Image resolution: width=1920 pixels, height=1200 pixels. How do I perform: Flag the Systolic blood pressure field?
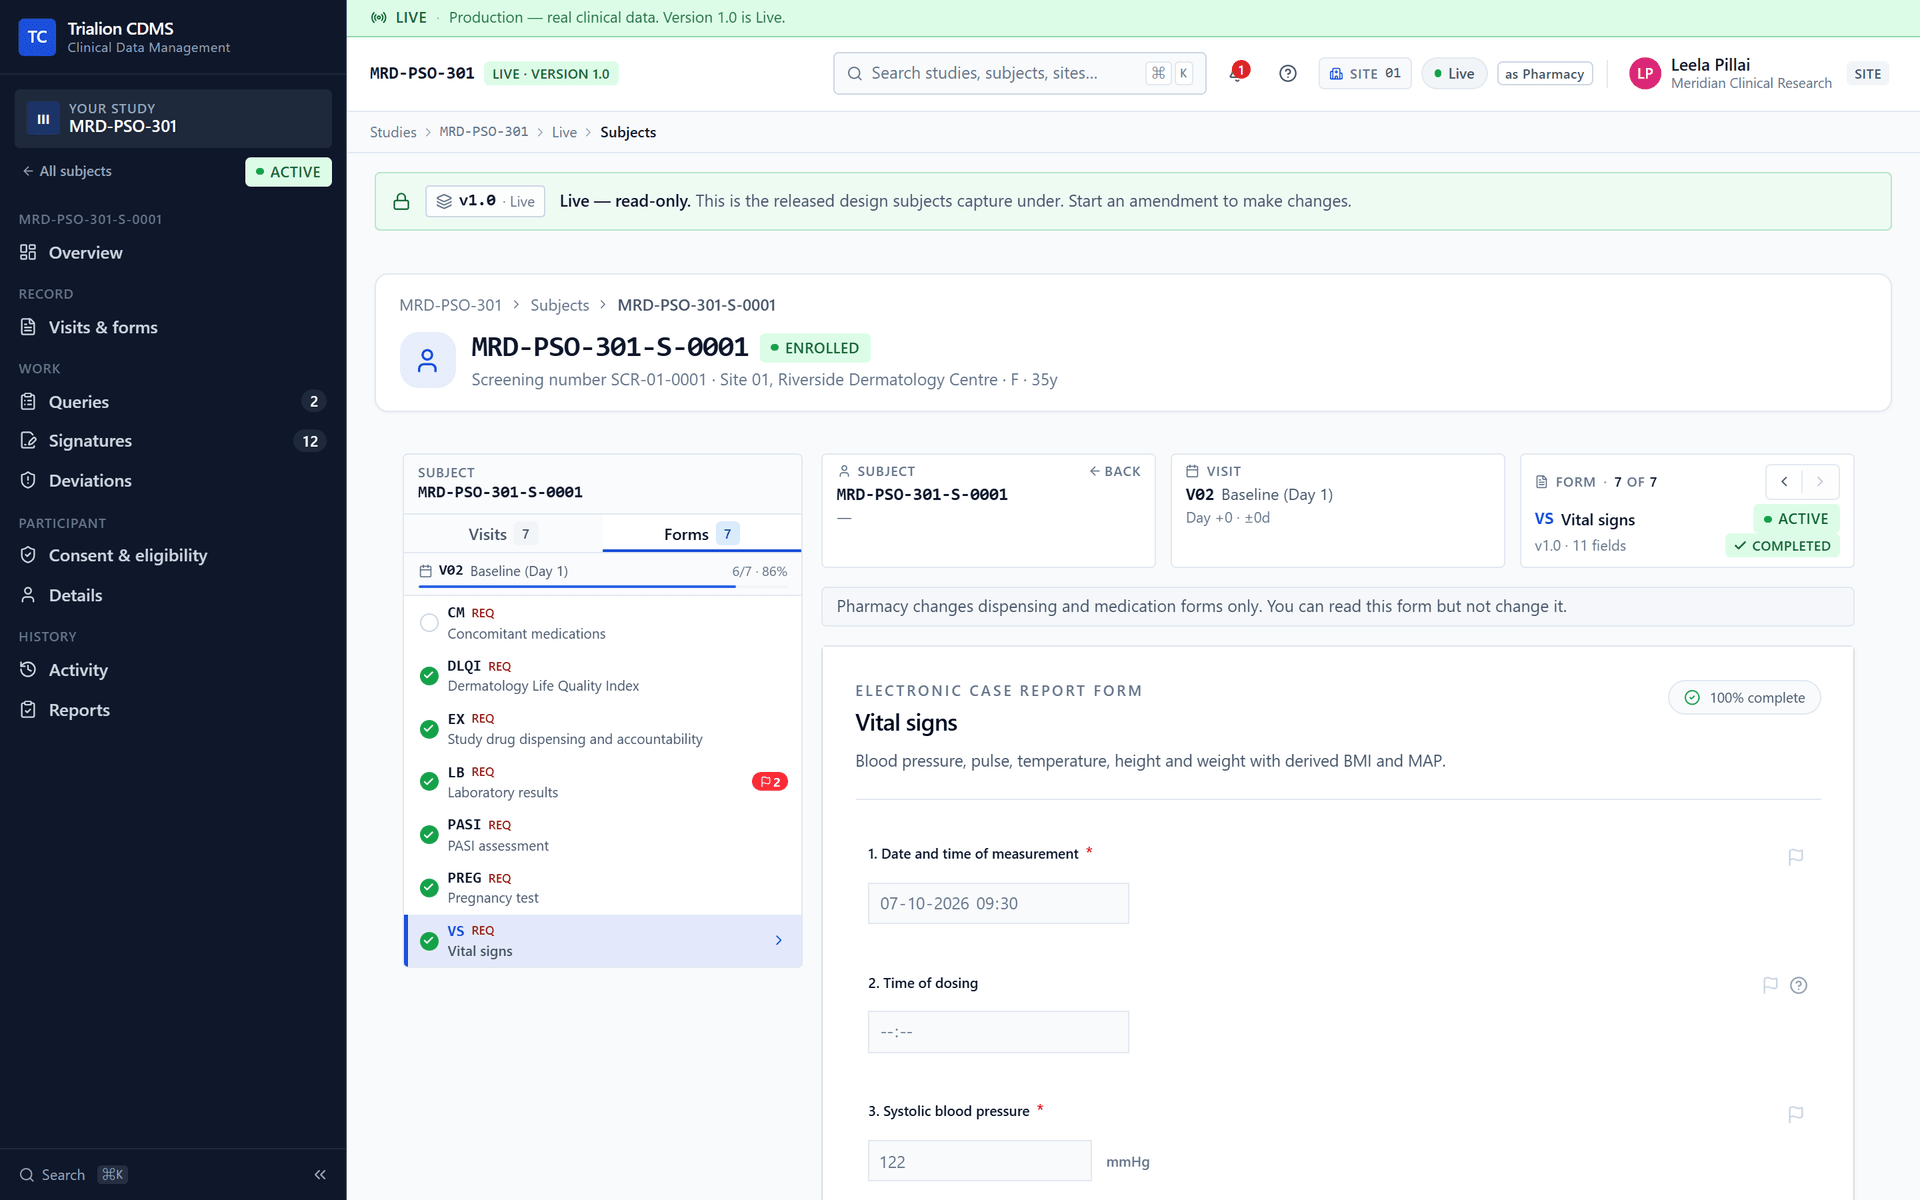pyautogui.click(x=1796, y=1114)
